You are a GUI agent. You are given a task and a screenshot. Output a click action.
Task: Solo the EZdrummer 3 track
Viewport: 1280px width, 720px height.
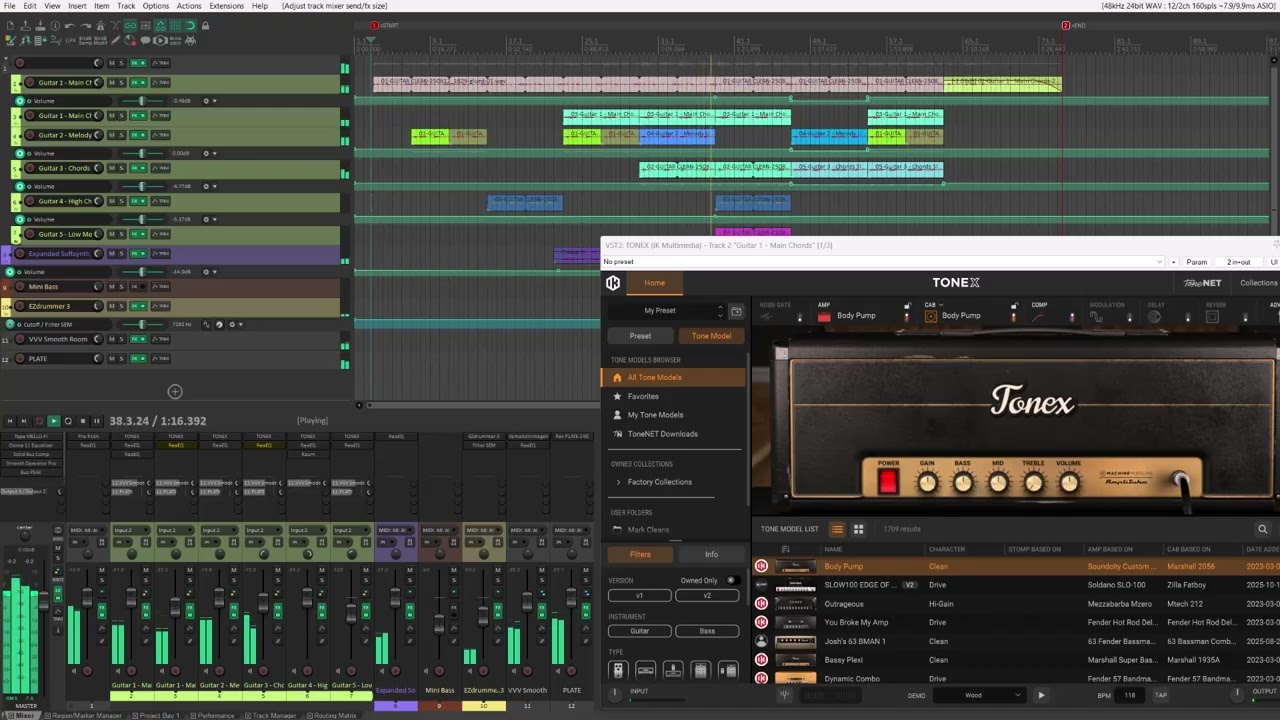[x=122, y=306]
